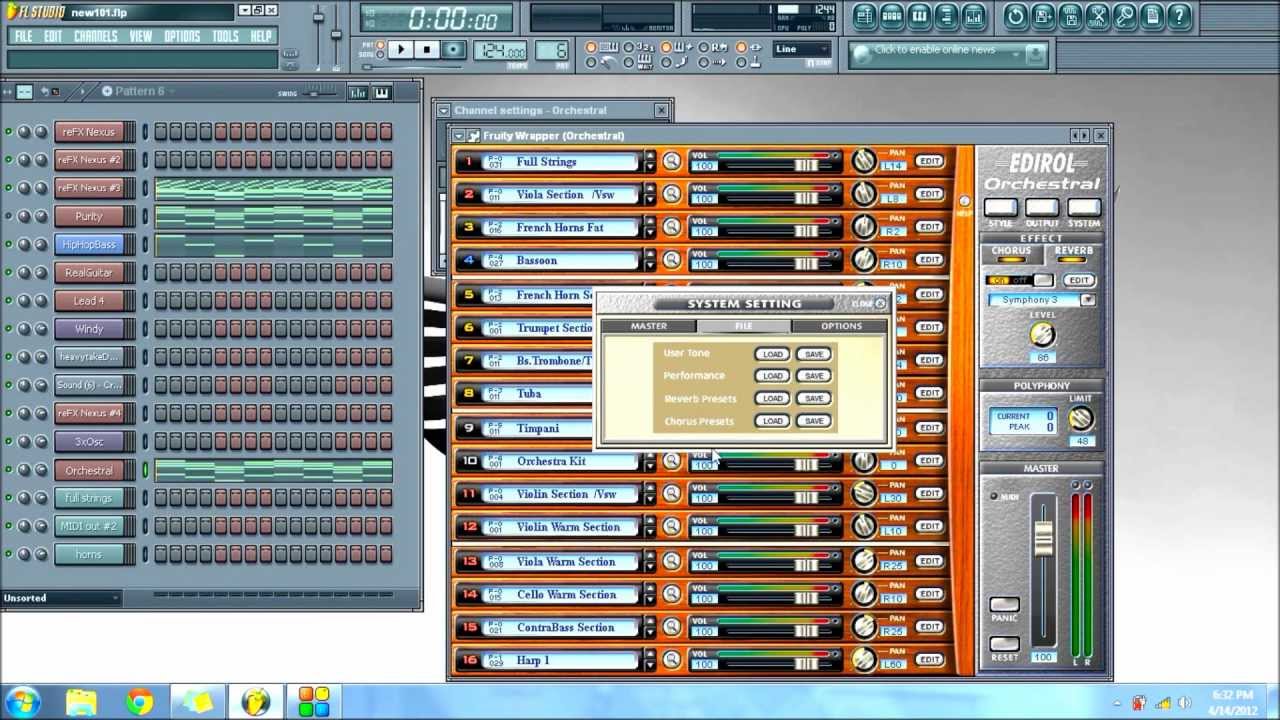Click LOAD for Reverb Presets
This screenshot has height=720, width=1280.
click(772, 399)
